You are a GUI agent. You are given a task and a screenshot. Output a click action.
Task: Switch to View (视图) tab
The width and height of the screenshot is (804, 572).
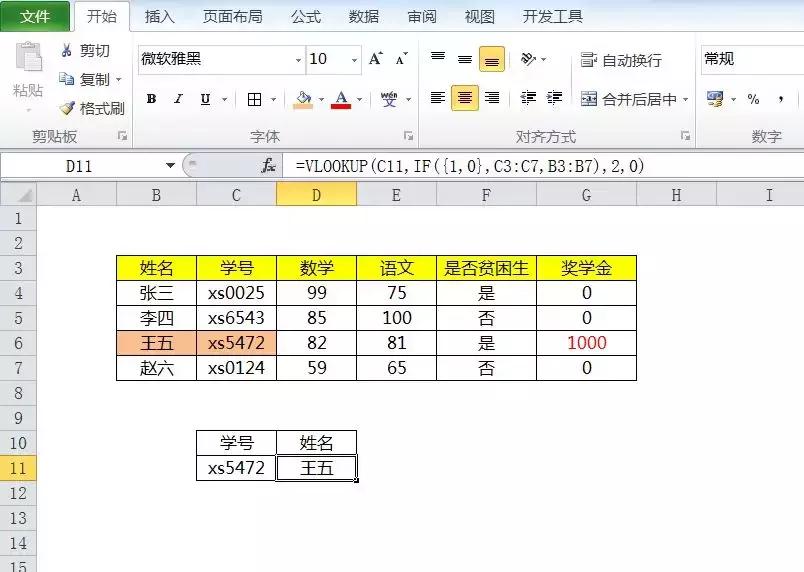point(479,16)
